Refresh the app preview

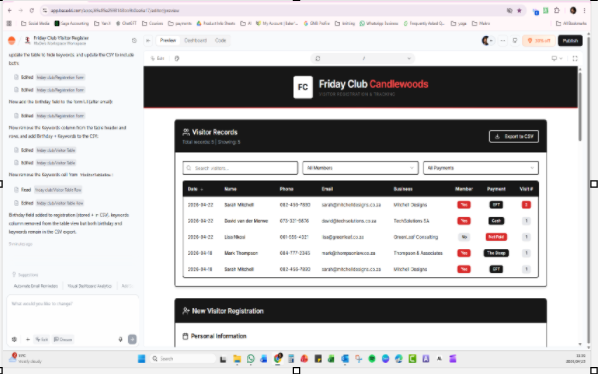point(318,58)
